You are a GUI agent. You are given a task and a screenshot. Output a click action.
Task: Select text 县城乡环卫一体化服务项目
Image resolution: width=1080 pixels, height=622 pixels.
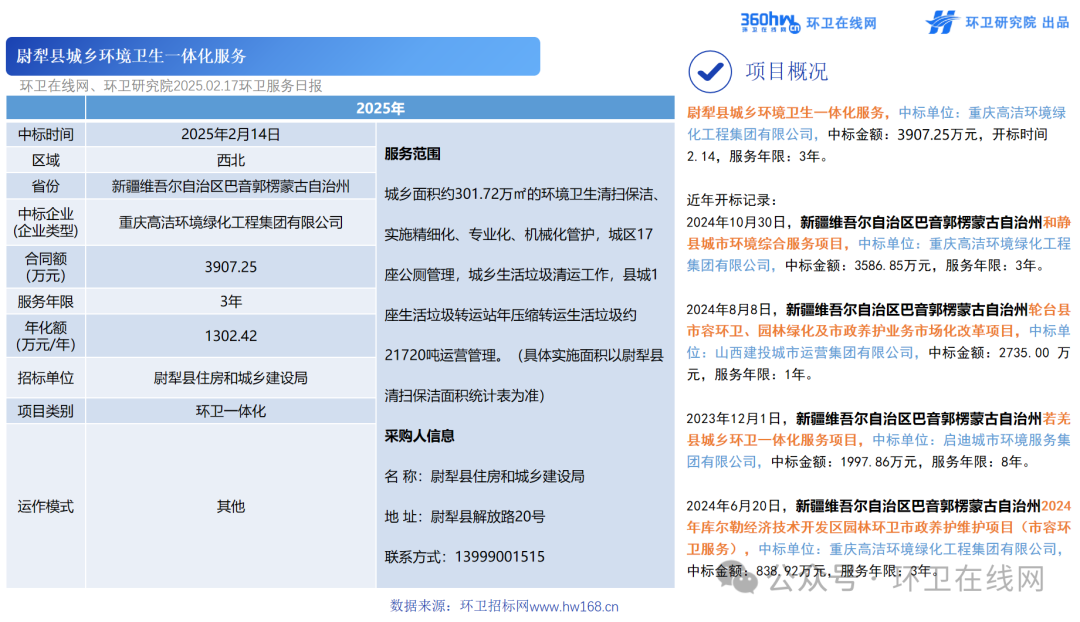pos(771,441)
